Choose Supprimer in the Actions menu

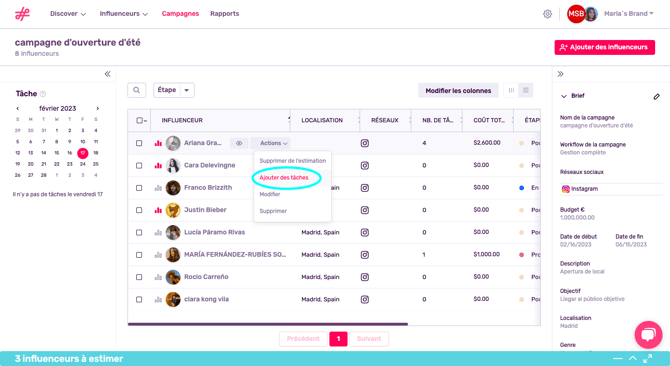[273, 211]
